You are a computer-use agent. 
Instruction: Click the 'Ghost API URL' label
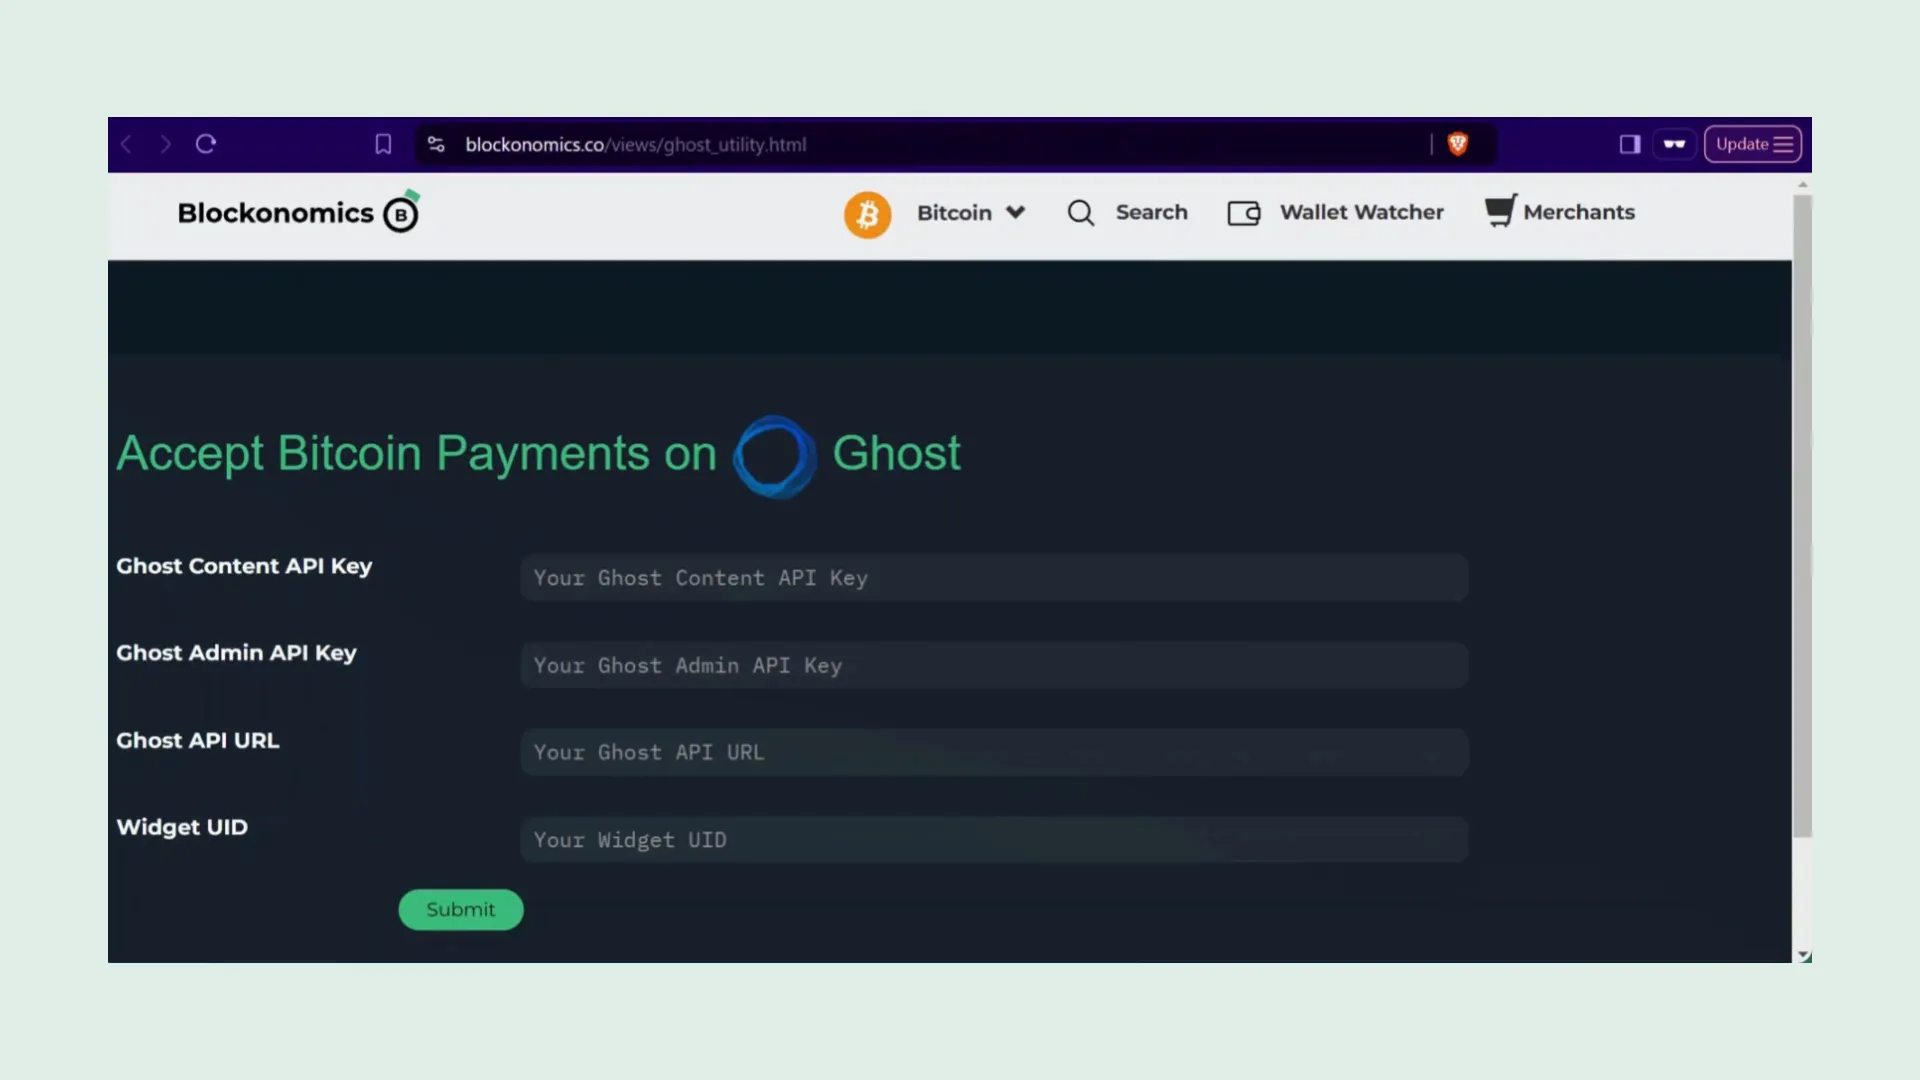pos(198,740)
